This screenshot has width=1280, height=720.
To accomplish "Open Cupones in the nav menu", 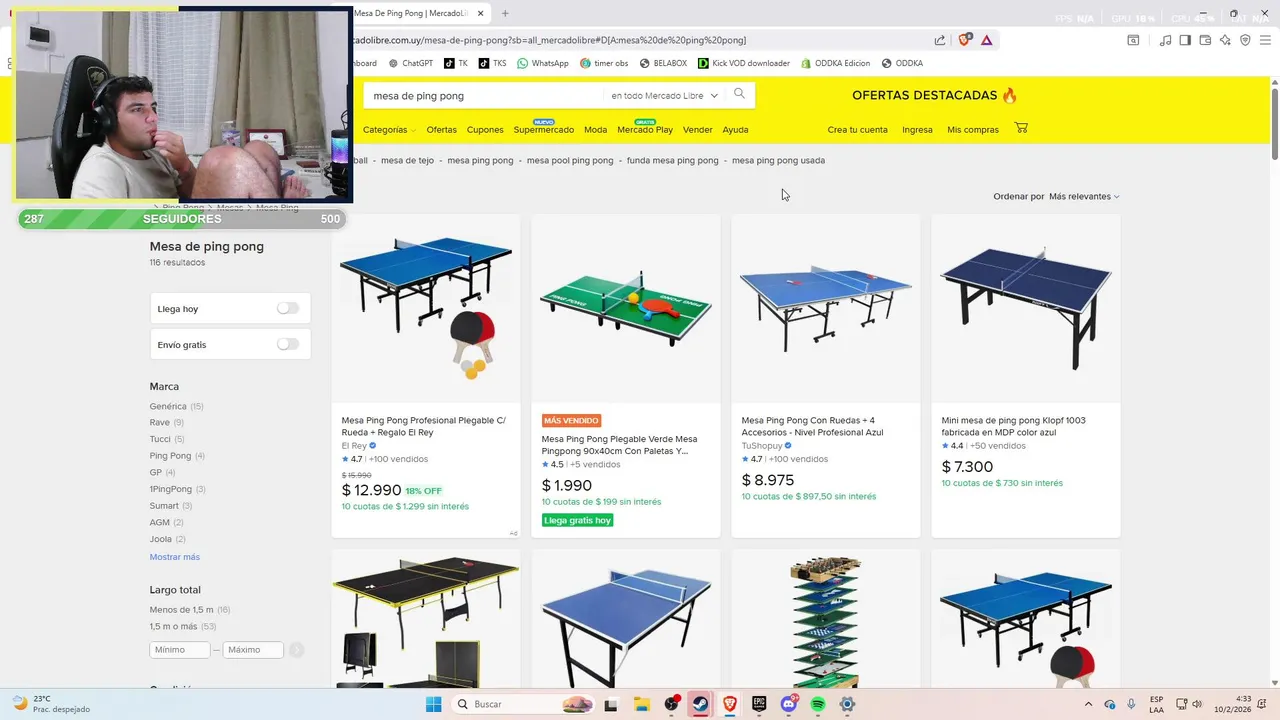I will pos(485,130).
